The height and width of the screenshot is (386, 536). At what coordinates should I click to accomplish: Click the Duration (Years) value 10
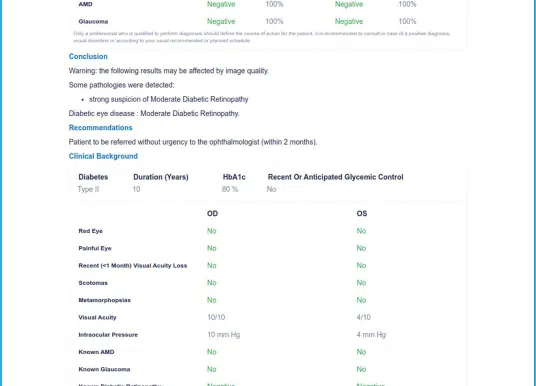coord(136,189)
